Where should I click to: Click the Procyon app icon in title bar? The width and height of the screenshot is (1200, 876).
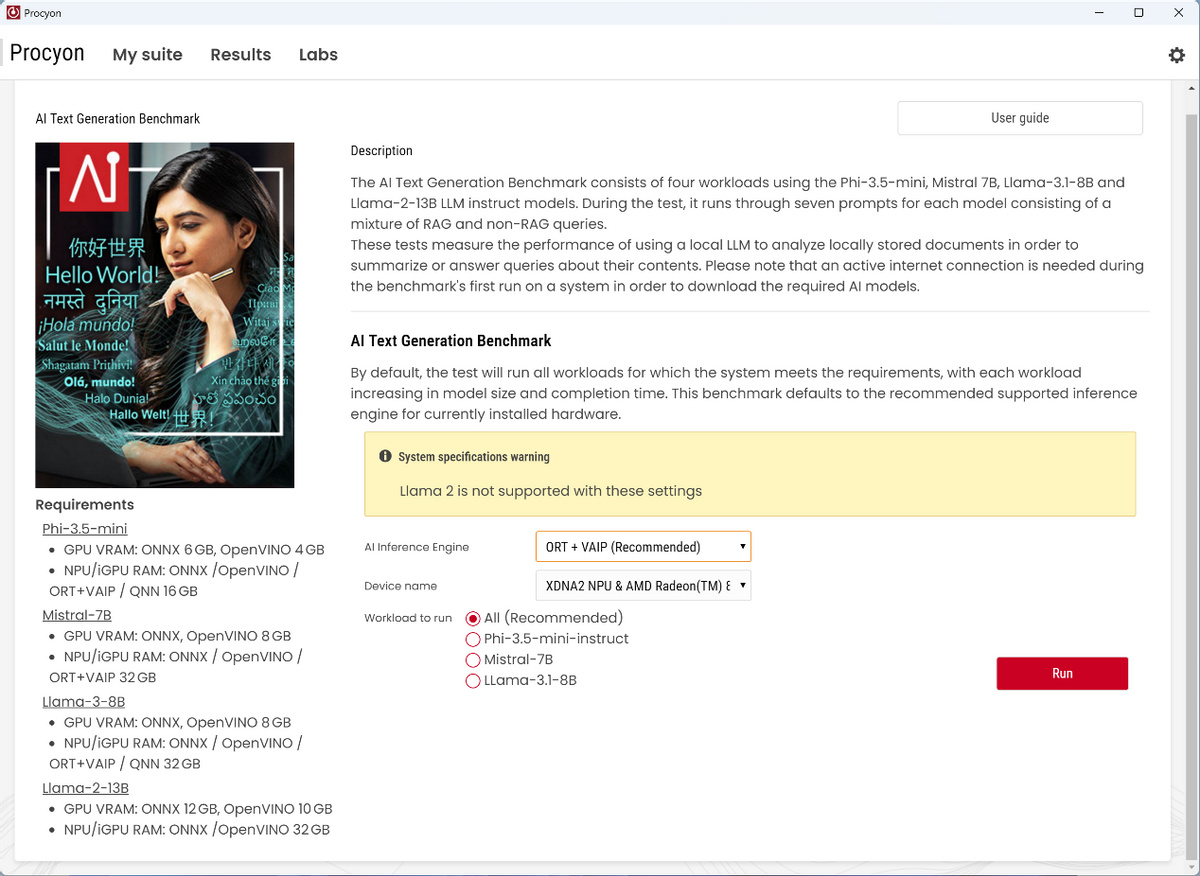pyautogui.click(x=13, y=12)
